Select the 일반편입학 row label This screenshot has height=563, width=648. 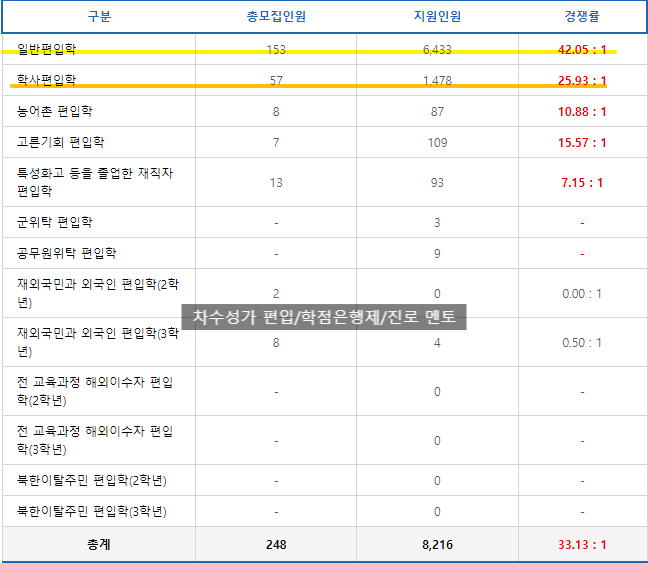click(x=46, y=49)
